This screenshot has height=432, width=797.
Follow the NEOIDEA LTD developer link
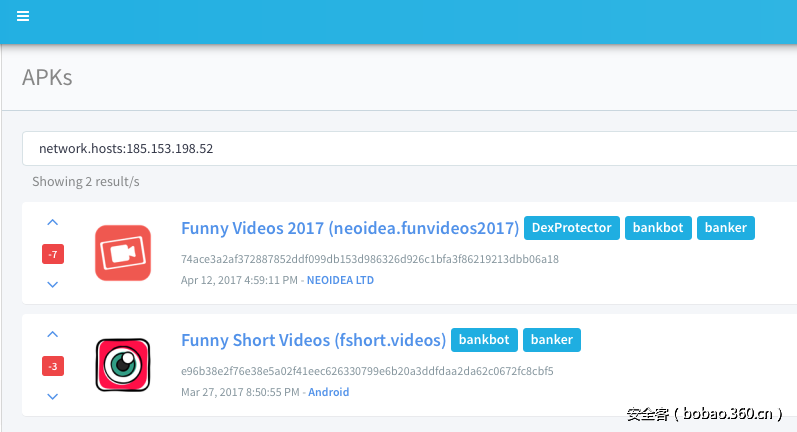340,281
